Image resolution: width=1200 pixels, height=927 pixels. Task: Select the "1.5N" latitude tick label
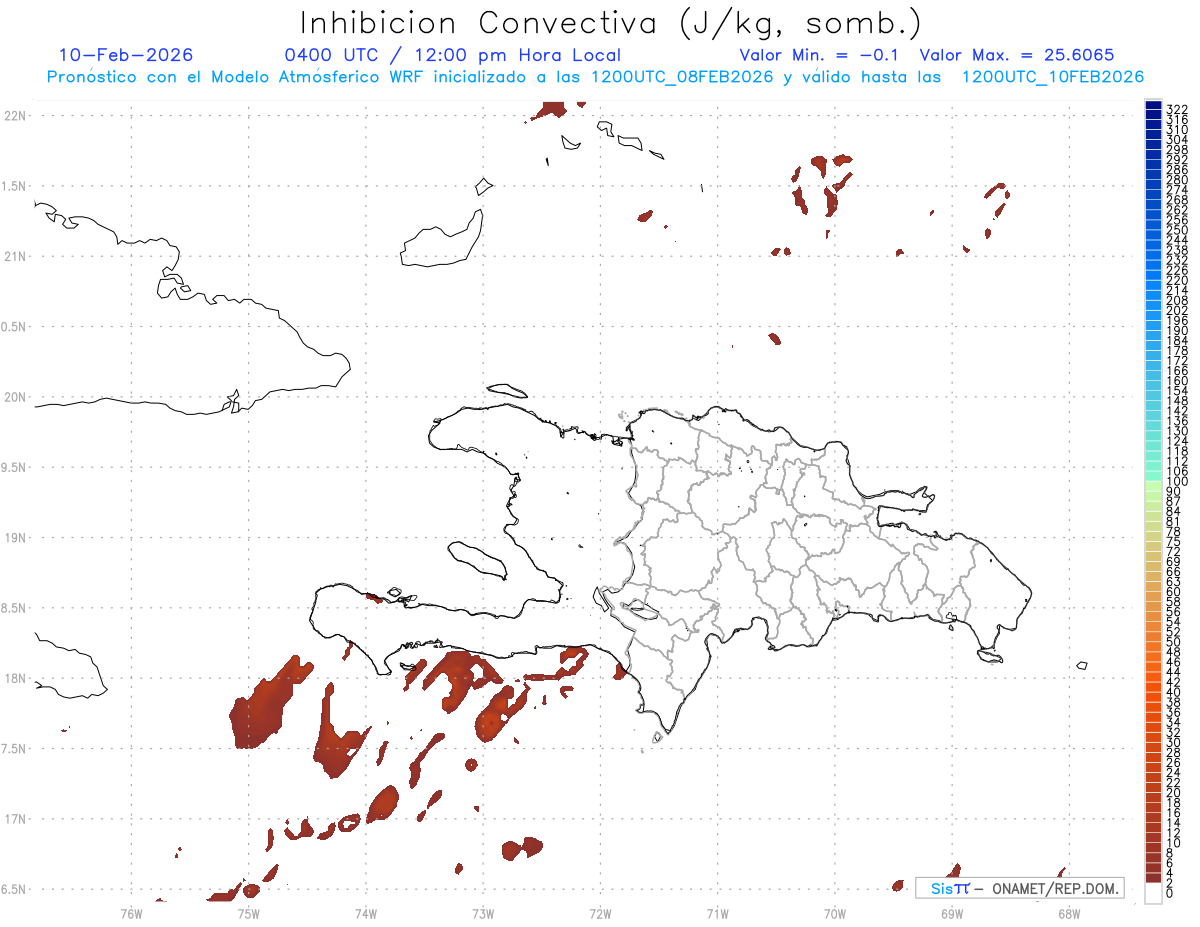14,186
